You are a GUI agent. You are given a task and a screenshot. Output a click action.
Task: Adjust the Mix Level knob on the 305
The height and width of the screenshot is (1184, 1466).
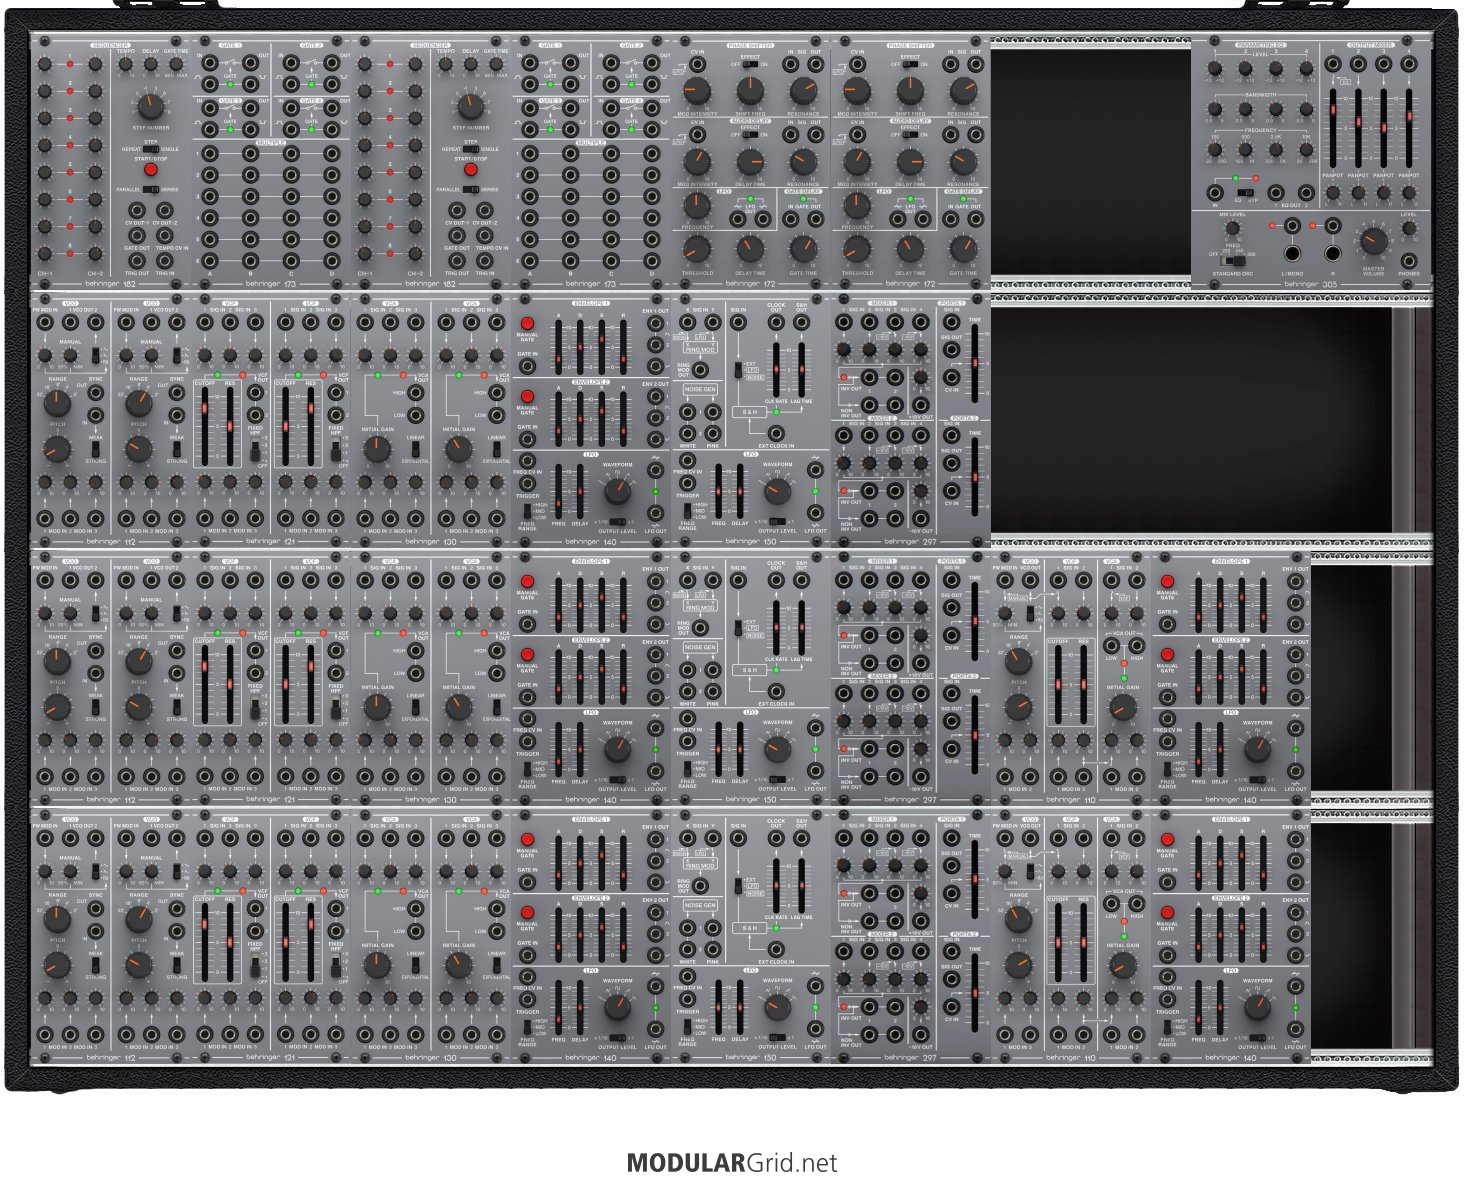point(1232,227)
